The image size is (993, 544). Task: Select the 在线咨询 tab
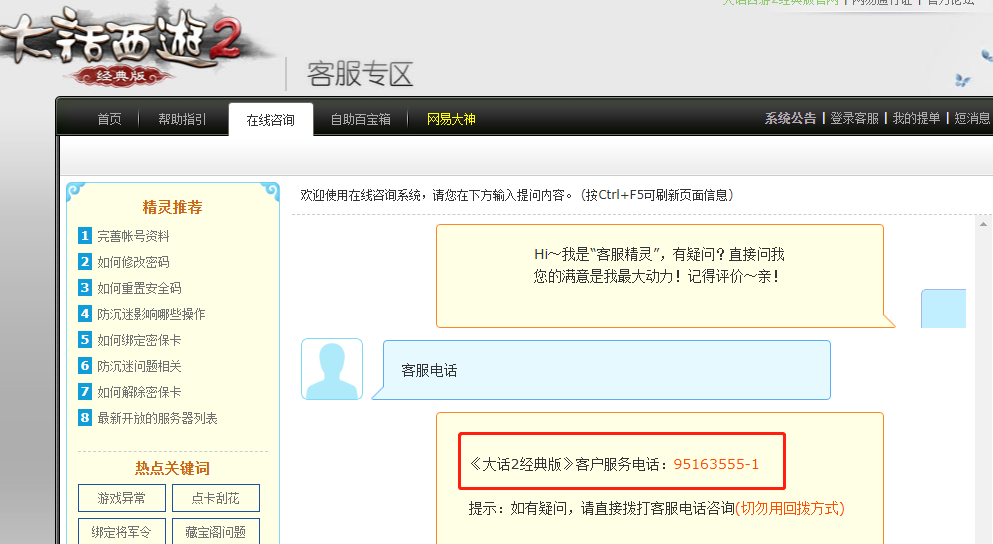point(270,120)
